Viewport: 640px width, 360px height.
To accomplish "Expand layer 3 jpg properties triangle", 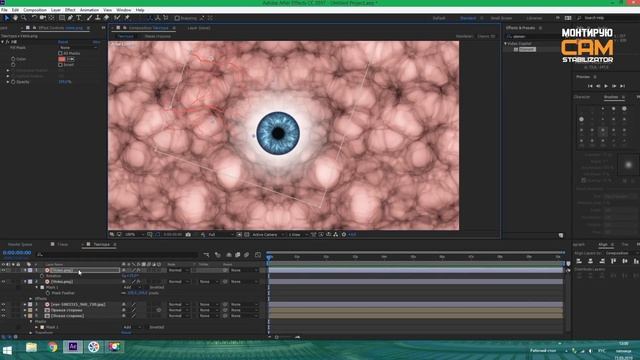I will click(x=25, y=304).
